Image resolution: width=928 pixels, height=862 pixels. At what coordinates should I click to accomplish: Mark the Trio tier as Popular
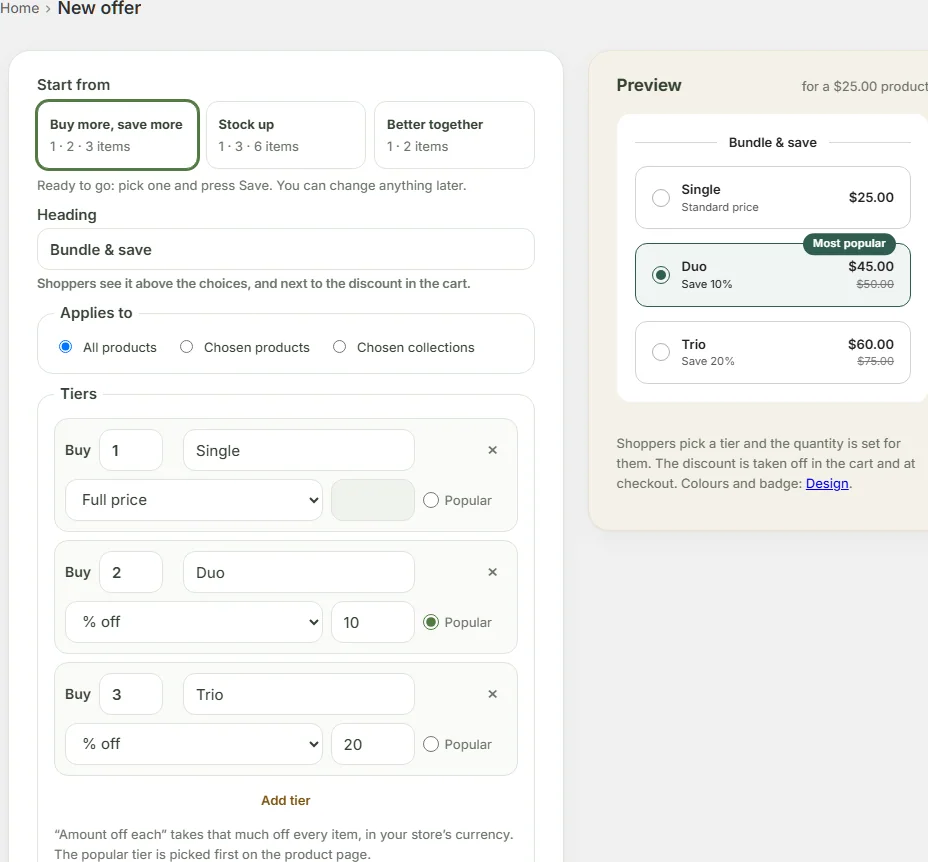[x=431, y=744]
